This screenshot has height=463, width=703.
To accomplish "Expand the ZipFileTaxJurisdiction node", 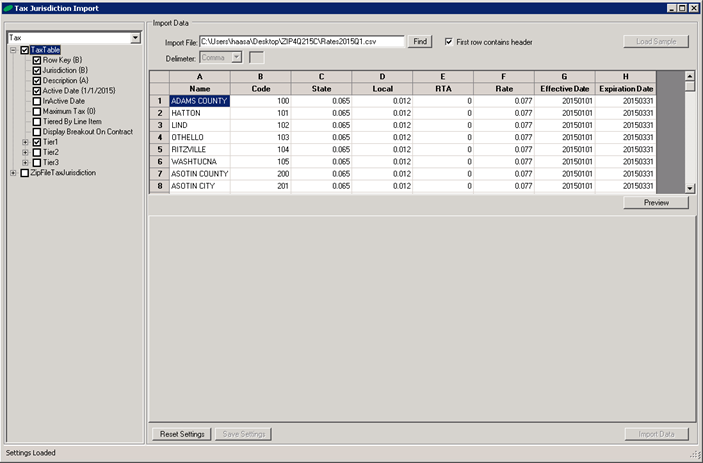I will click(x=13, y=173).
